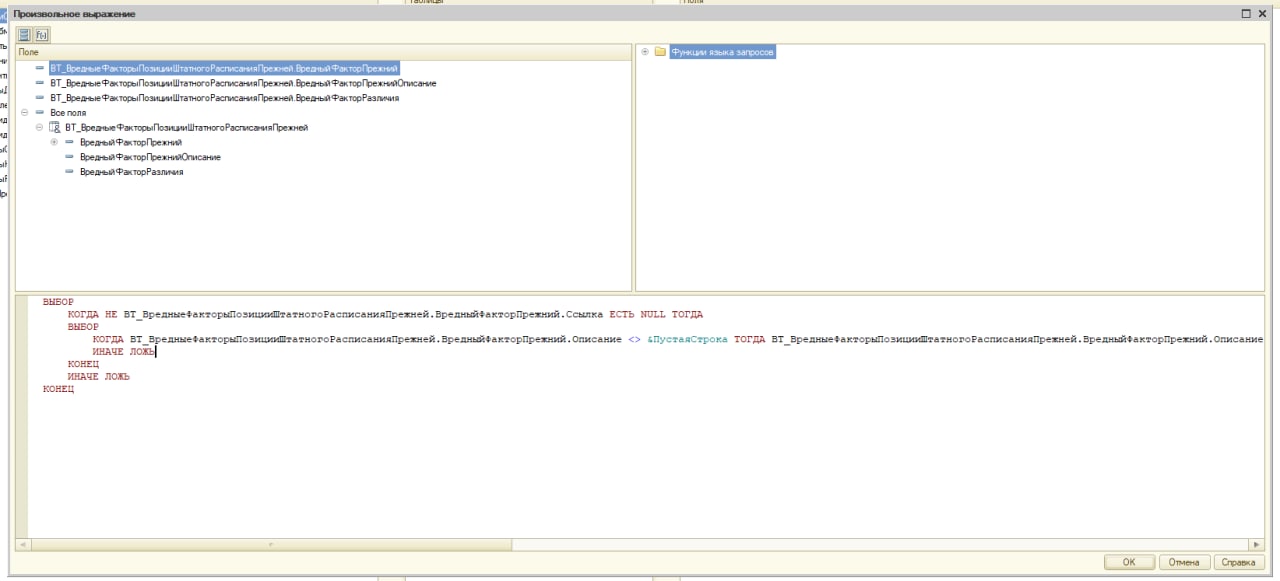1280x581 pixels.
Task: Expand Функции языка запросов folder
Action: 645,52
